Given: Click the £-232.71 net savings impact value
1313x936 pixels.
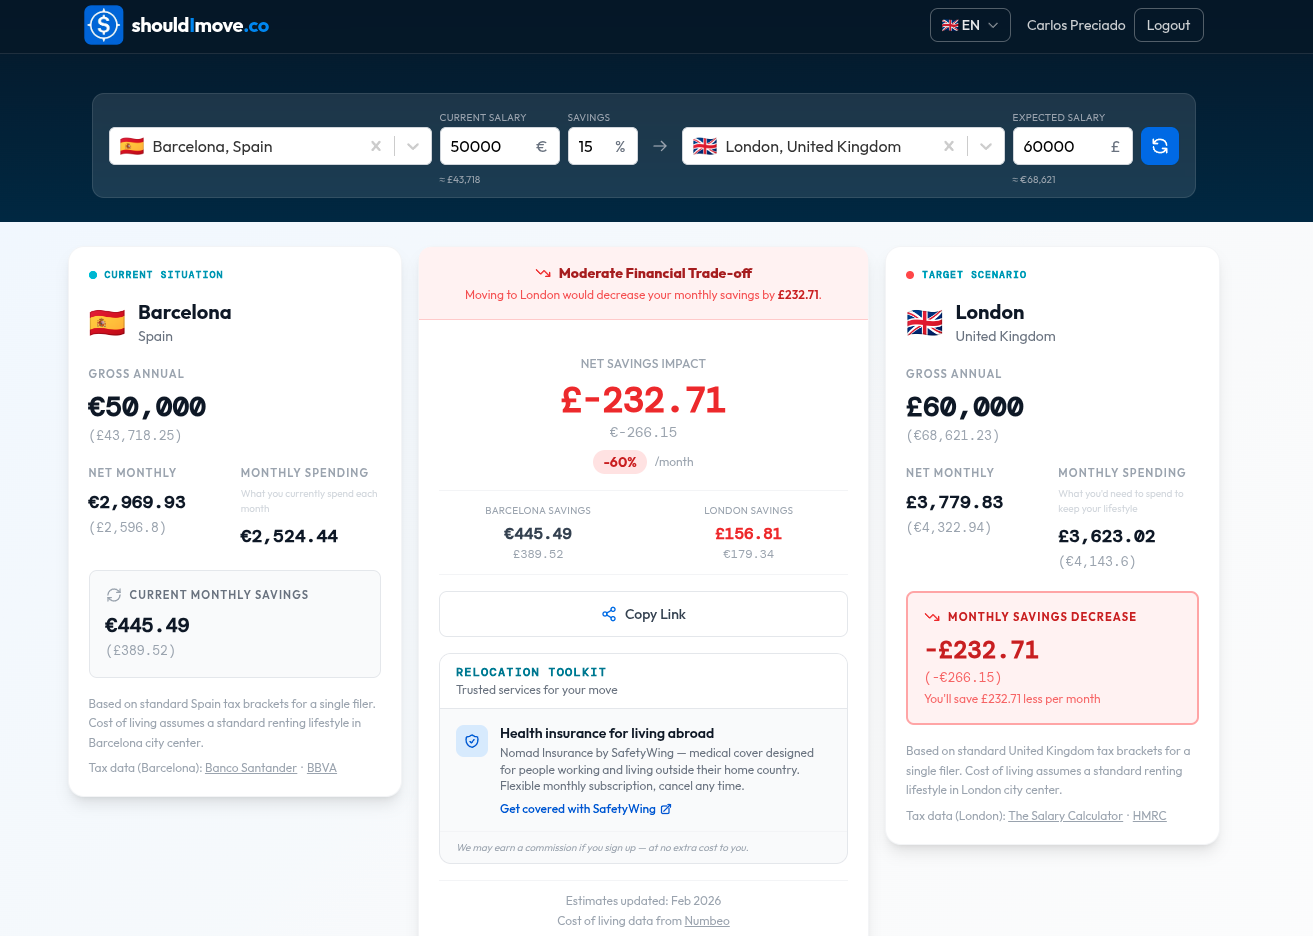Looking at the screenshot, I should 643,400.
